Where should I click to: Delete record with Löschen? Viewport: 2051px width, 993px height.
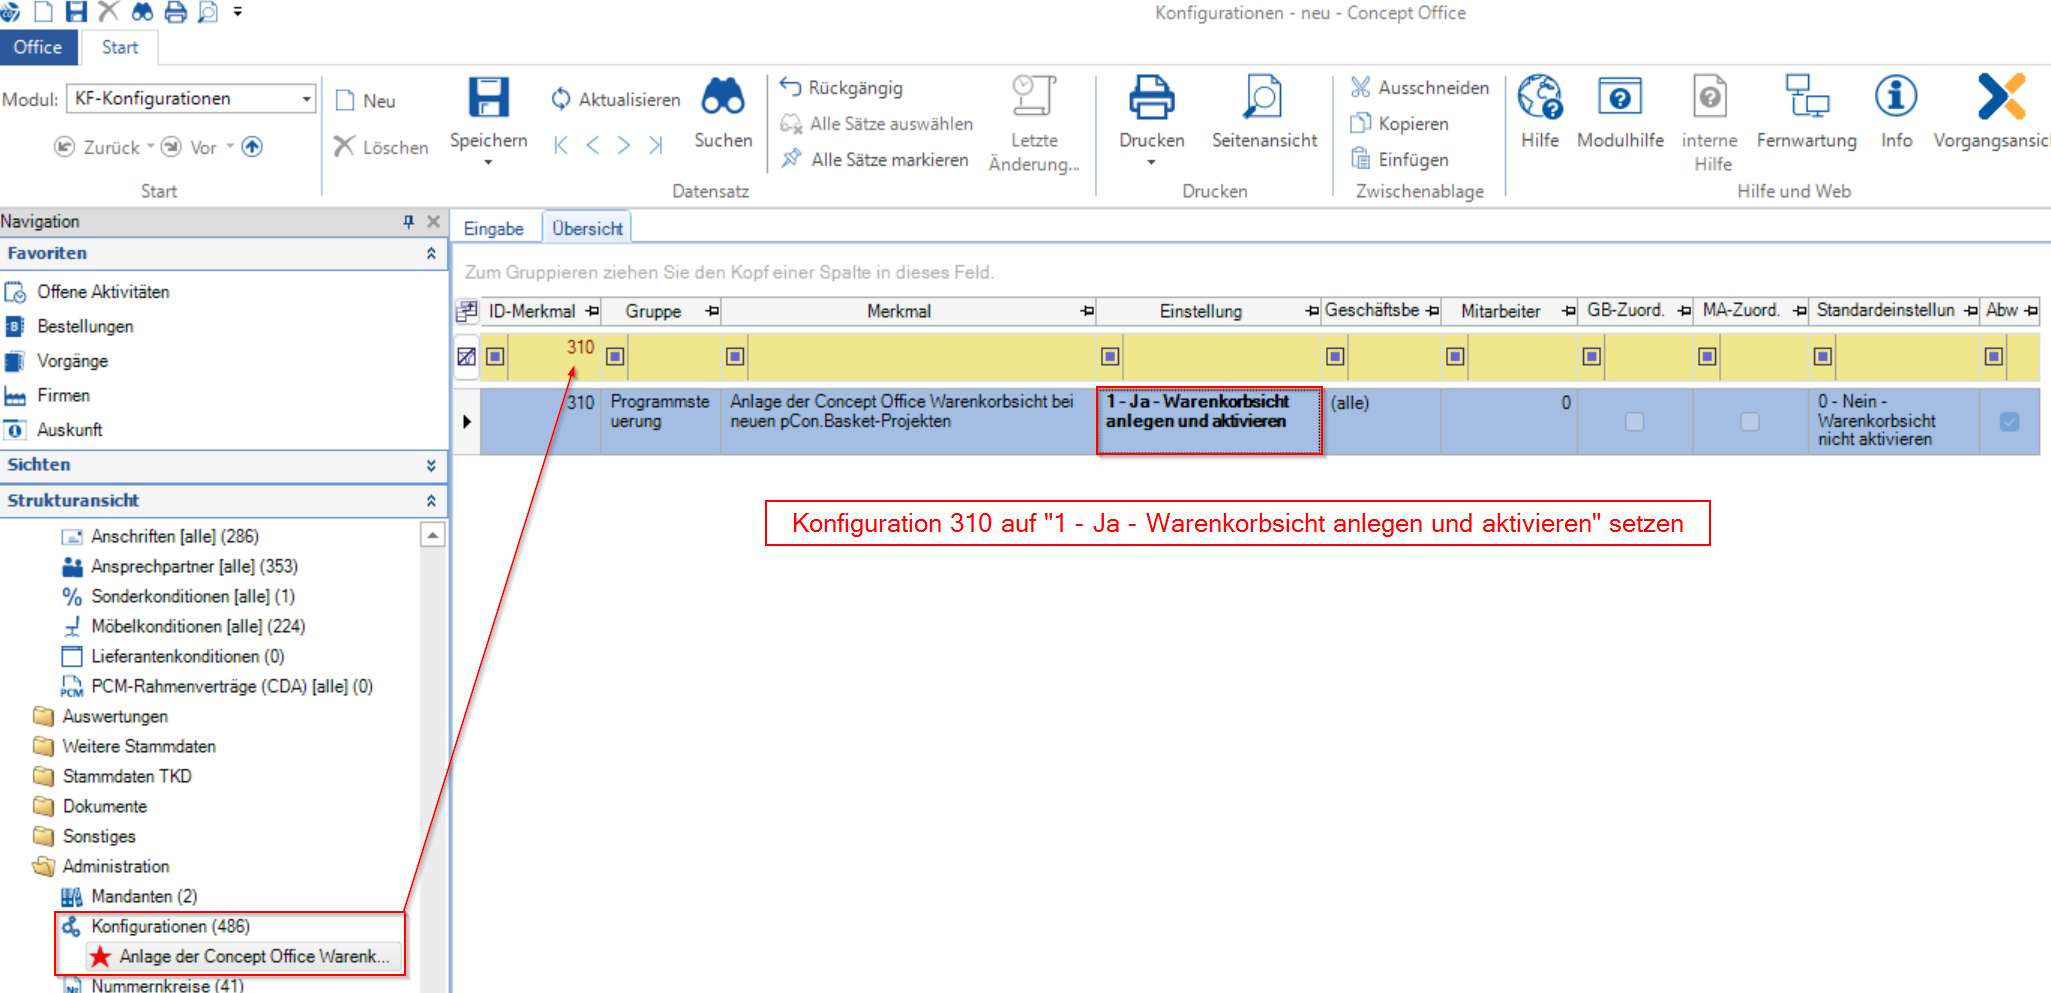[x=381, y=147]
